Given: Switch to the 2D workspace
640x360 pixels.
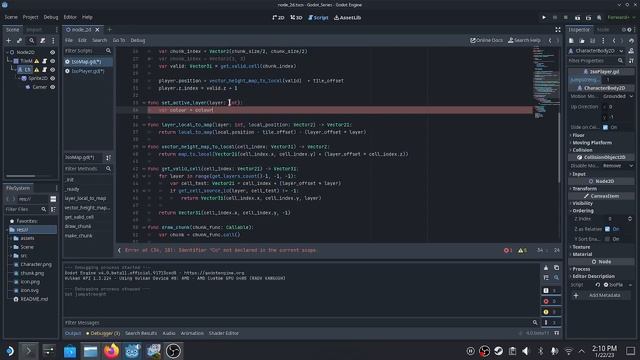Looking at the screenshot, I should pyautogui.click(x=278, y=18).
